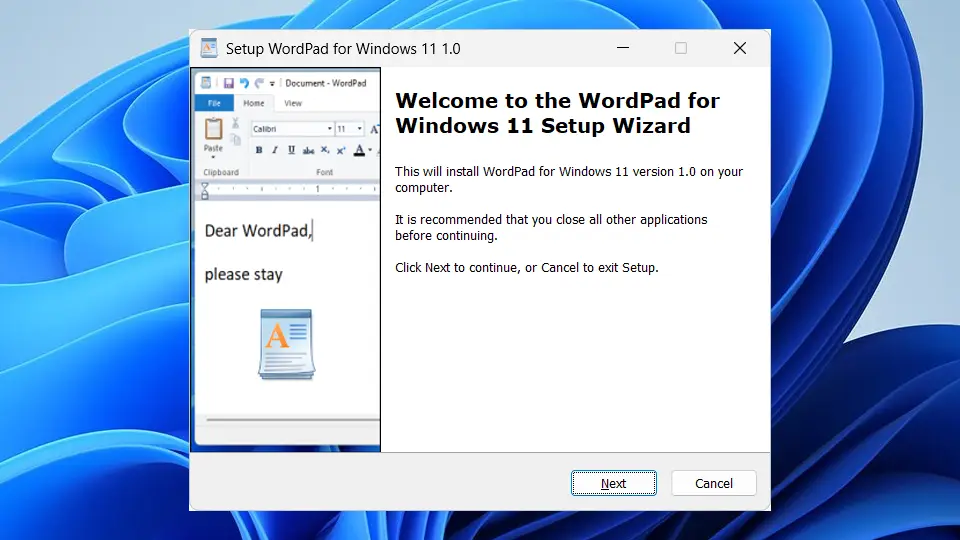Click the large WordPad document logo
Screen dimensions: 960x540
(x=287, y=344)
